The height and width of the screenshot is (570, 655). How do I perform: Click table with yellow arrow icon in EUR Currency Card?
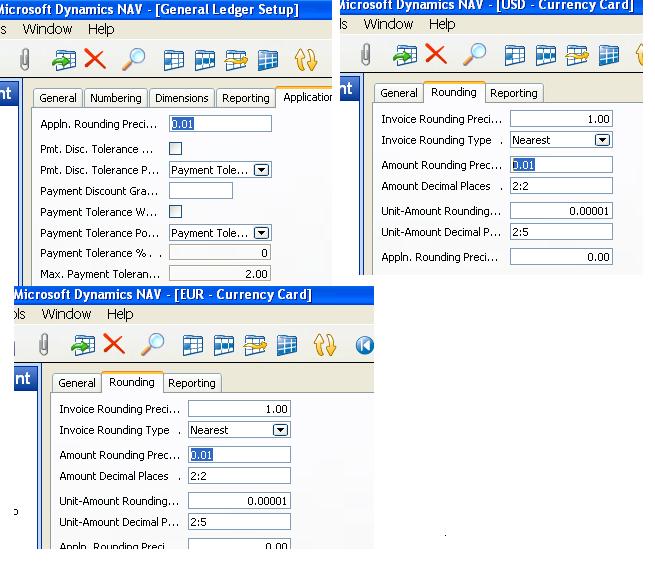[255, 345]
